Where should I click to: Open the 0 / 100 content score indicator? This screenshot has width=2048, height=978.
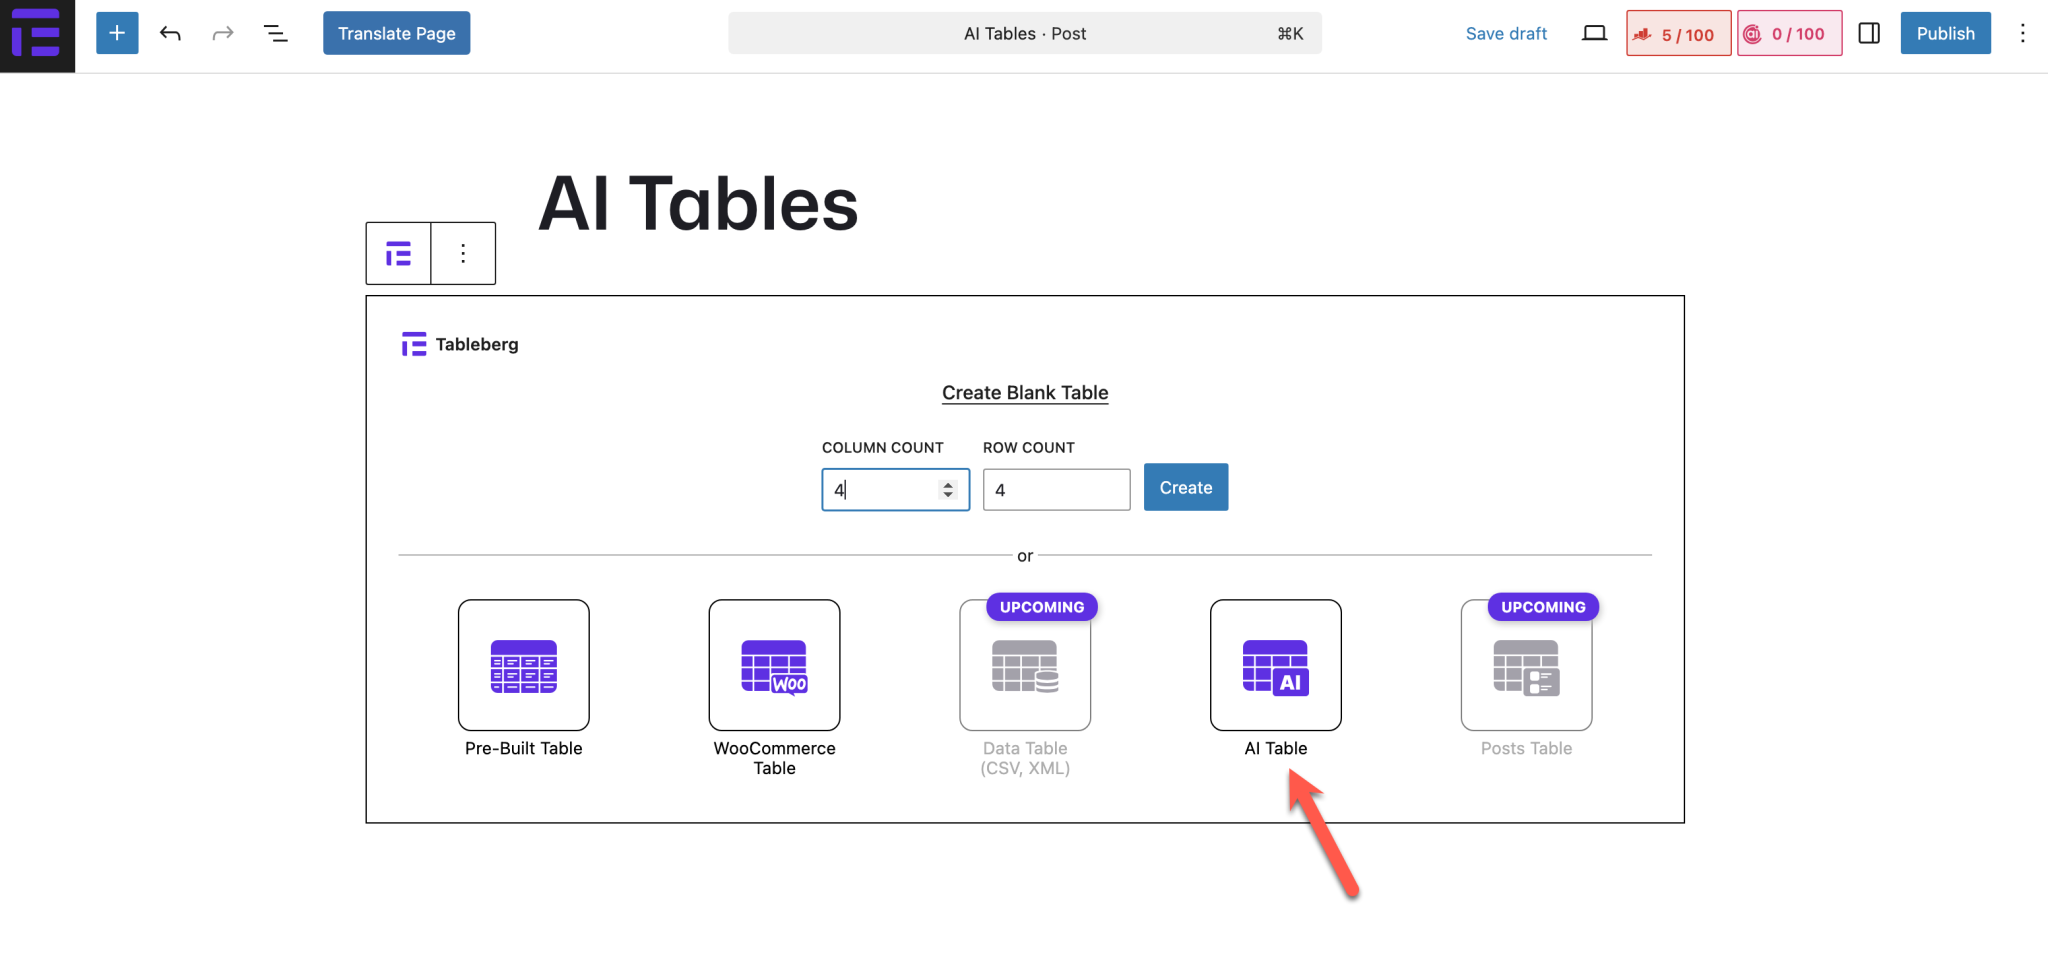[x=1790, y=34]
